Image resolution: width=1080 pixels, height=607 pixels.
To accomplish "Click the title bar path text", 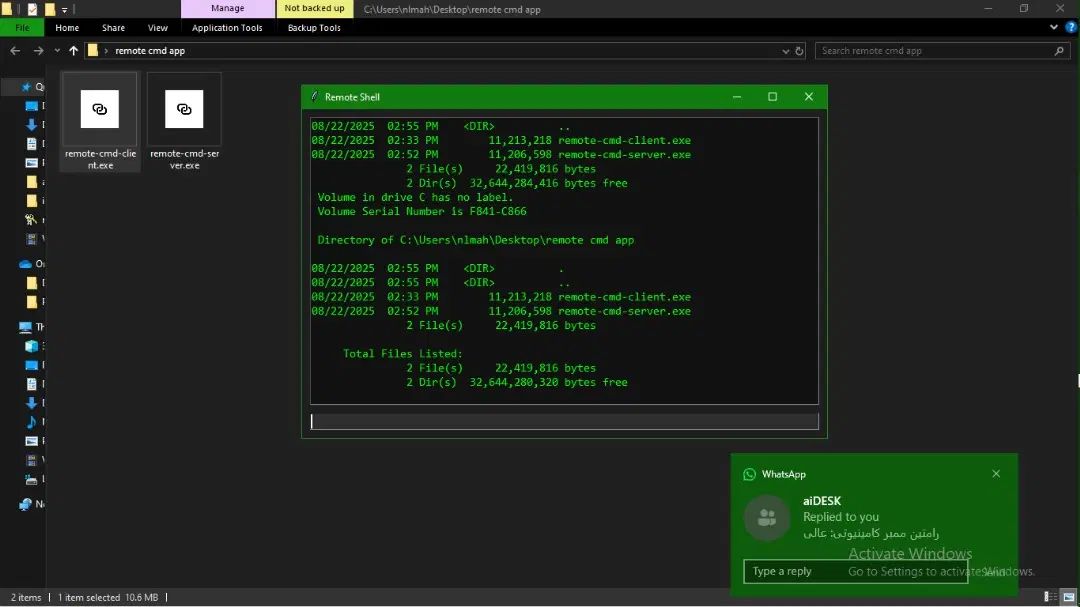I will click(452, 10).
